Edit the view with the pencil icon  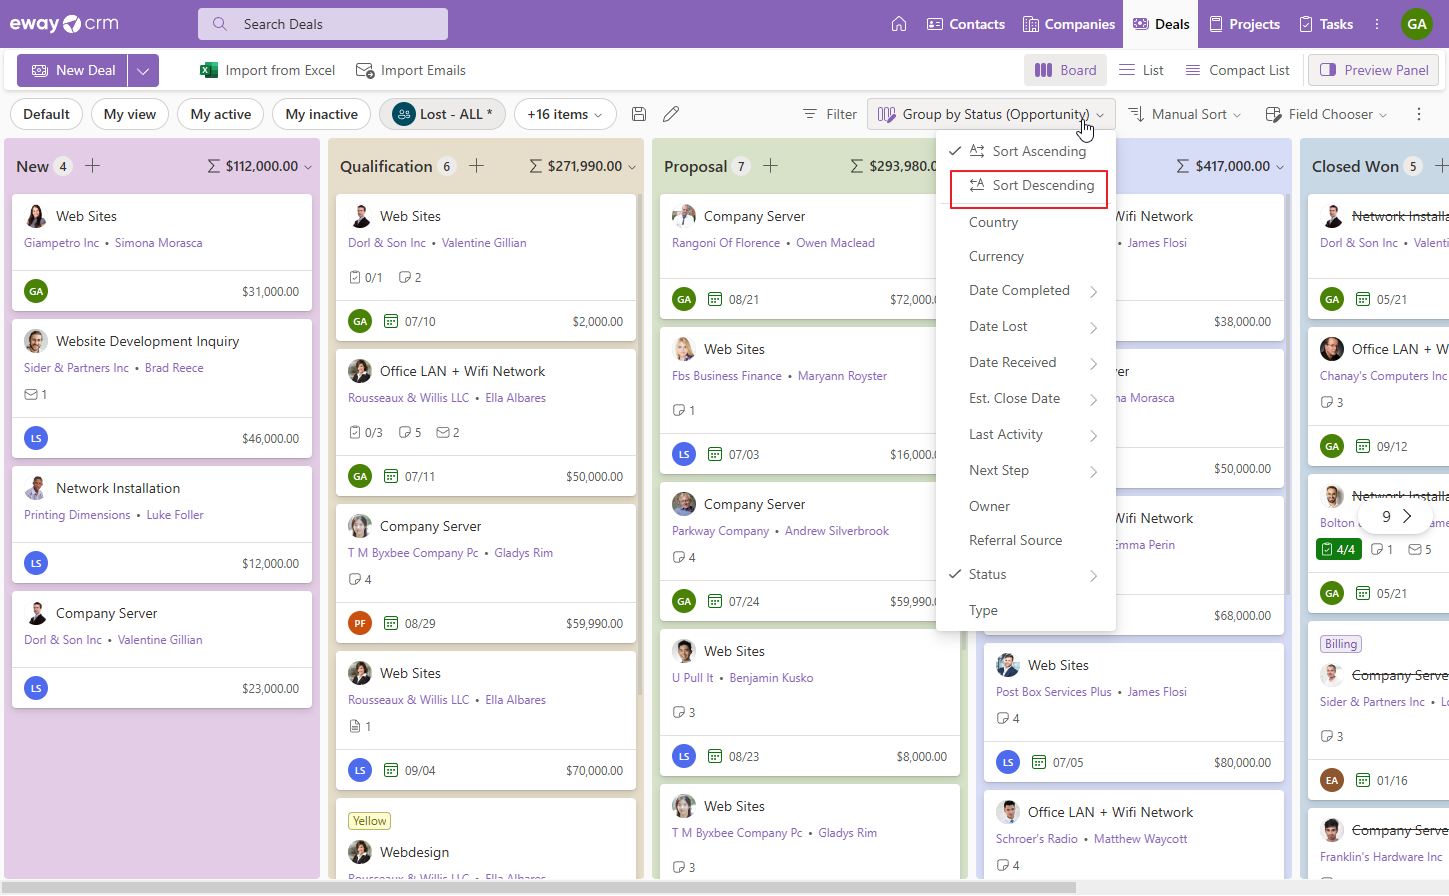[x=671, y=114]
